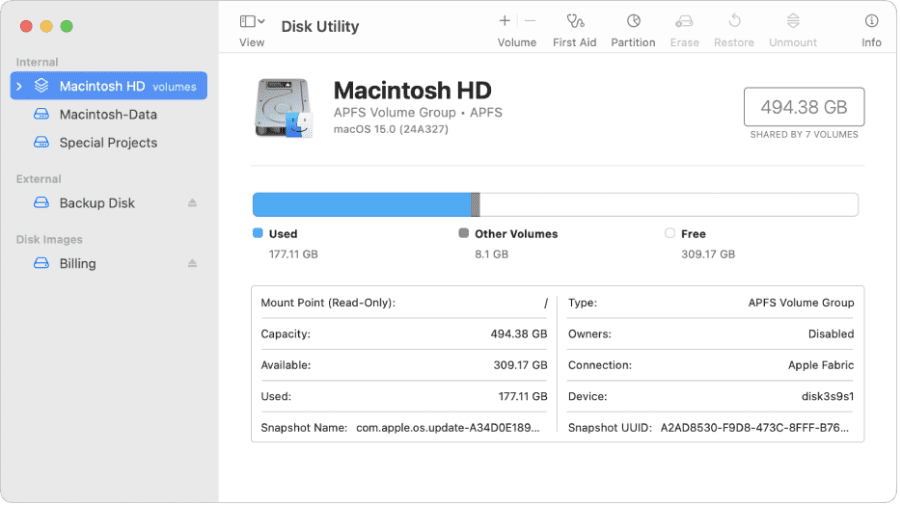Click the Capacity value 494.38 GB in the table
The width and height of the screenshot is (900, 505).
(x=519, y=334)
